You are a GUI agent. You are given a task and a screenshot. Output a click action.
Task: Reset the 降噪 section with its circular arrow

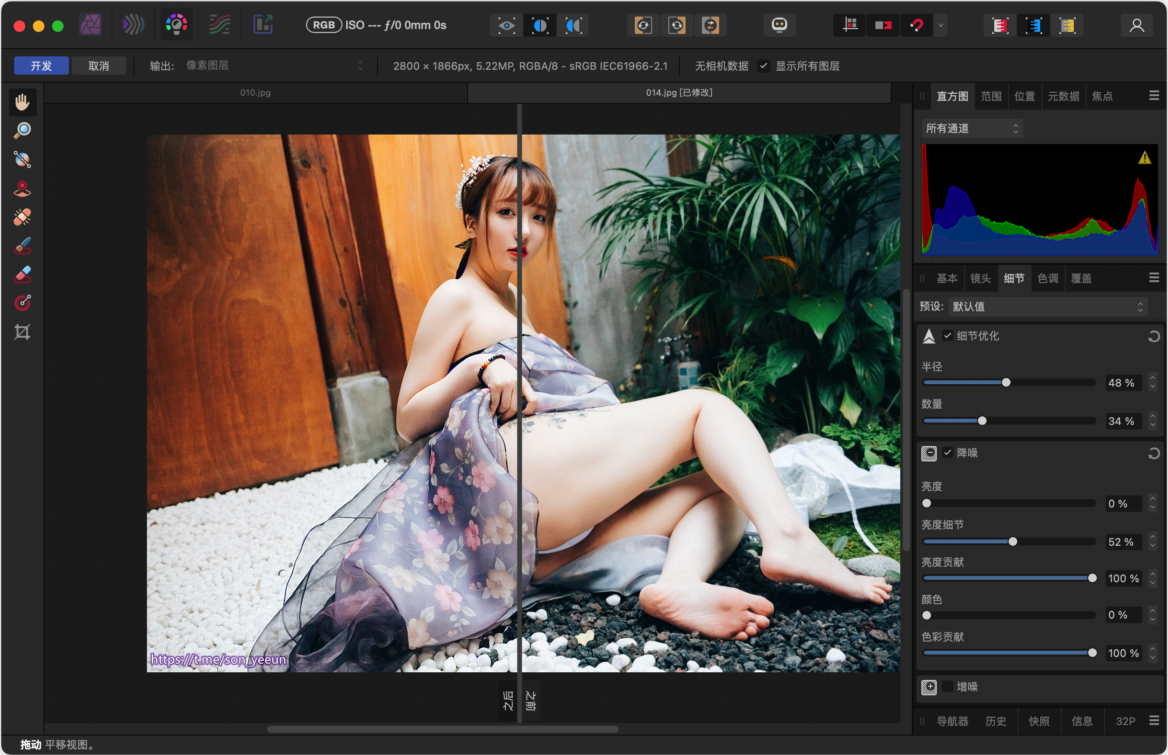point(1154,453)
